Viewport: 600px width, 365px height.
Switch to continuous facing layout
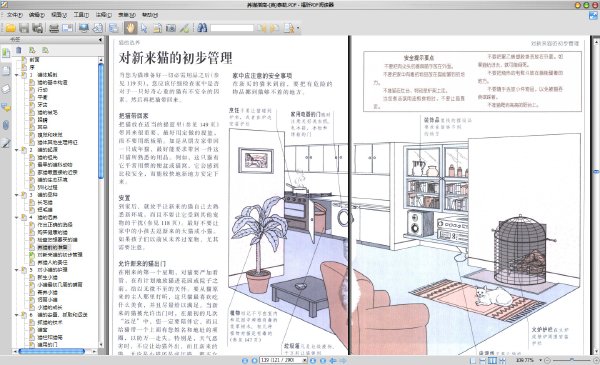tap(502, 360)
